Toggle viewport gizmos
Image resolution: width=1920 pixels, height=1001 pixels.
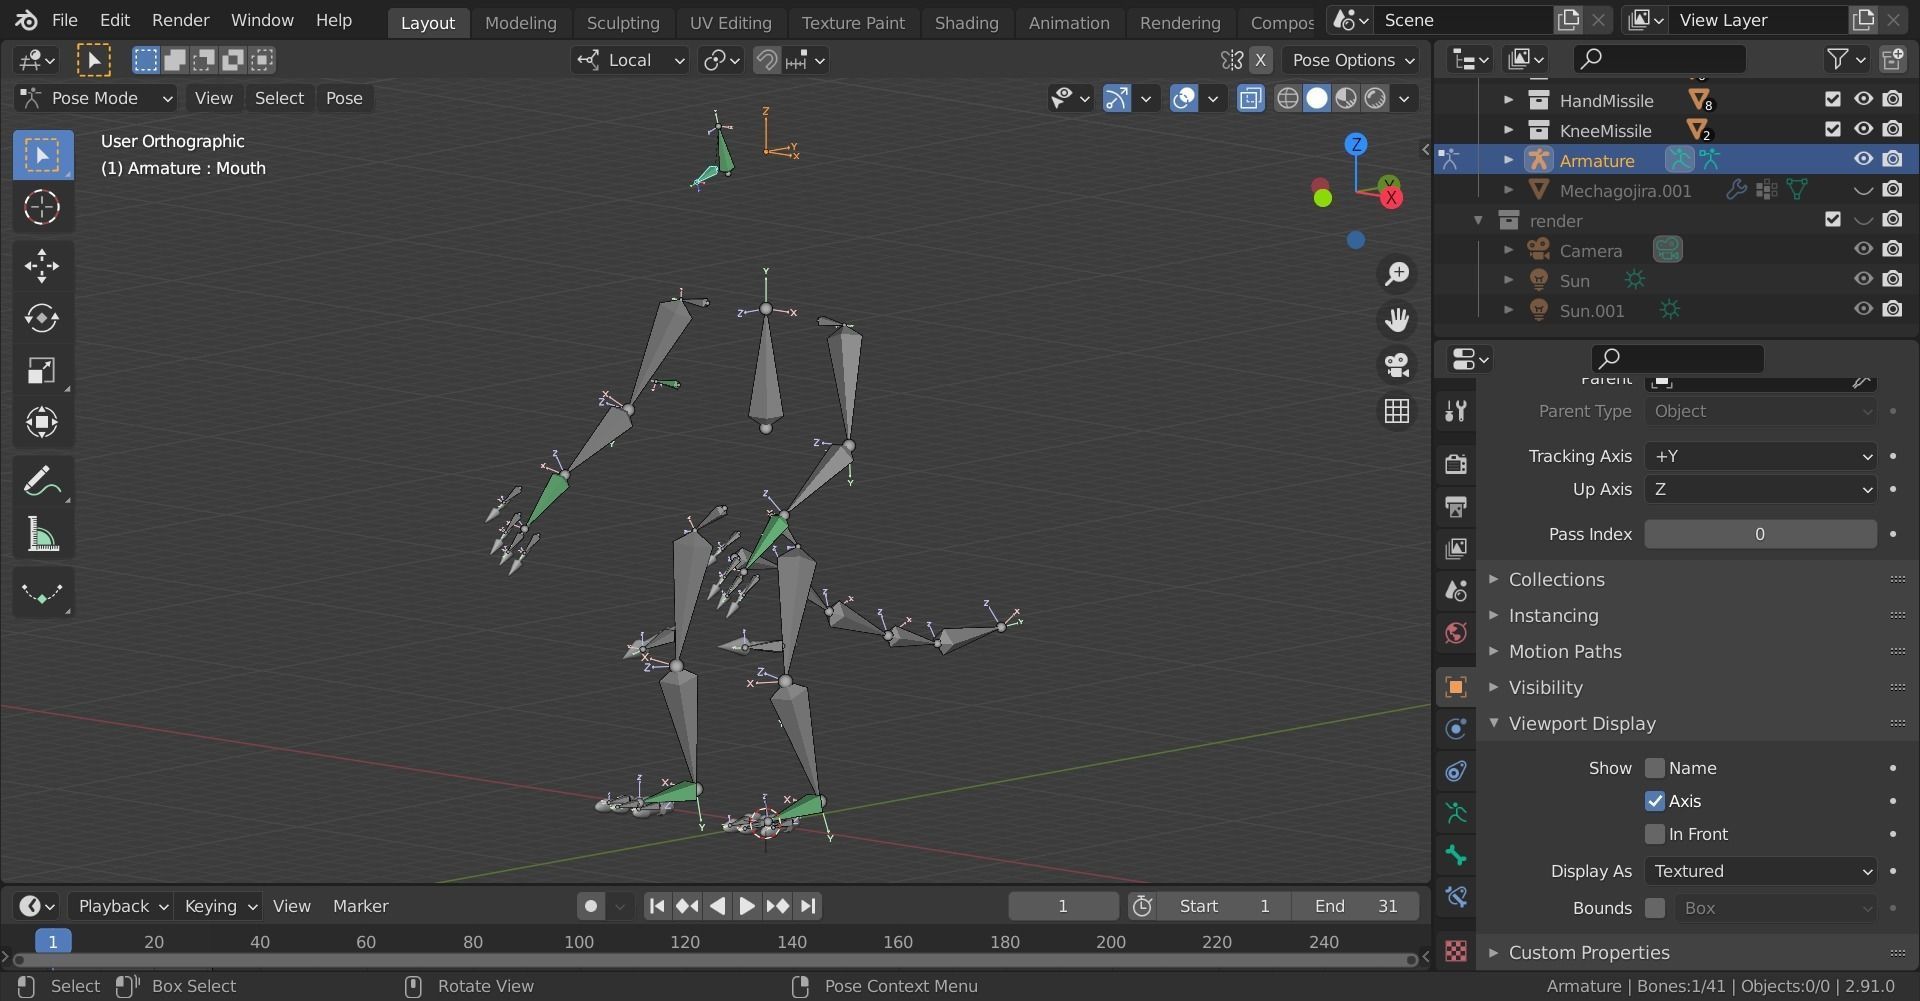1116,98
